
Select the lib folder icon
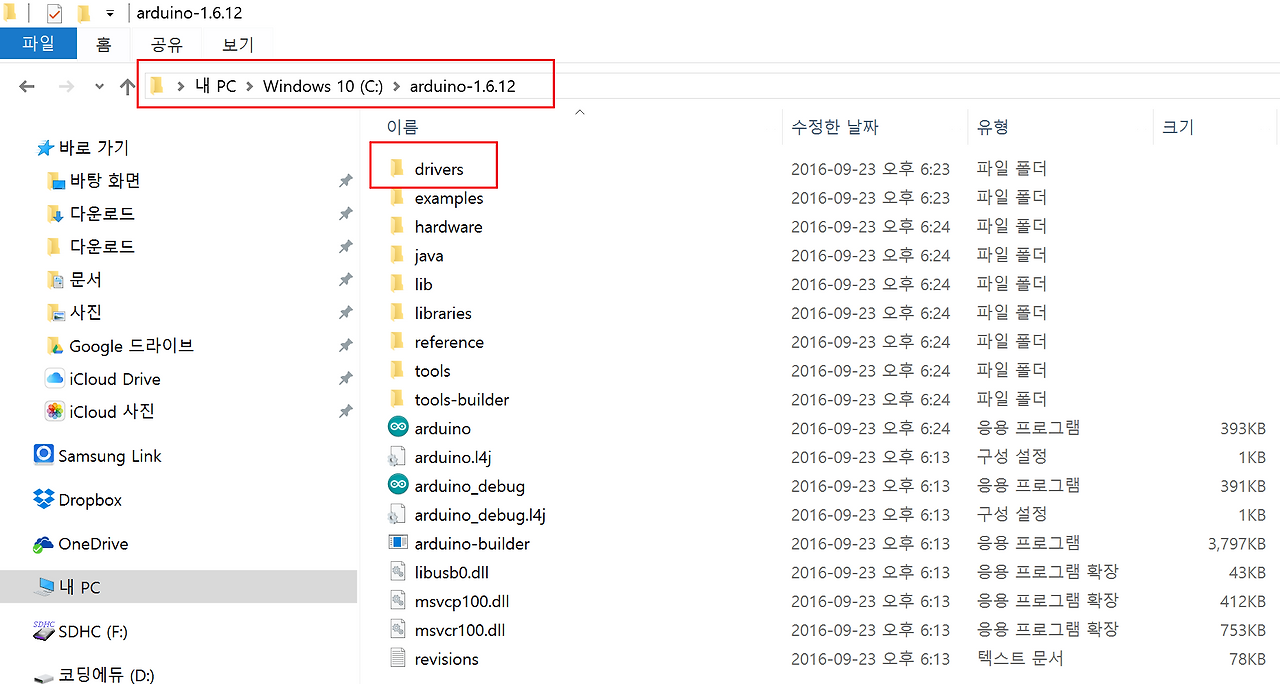397,284
